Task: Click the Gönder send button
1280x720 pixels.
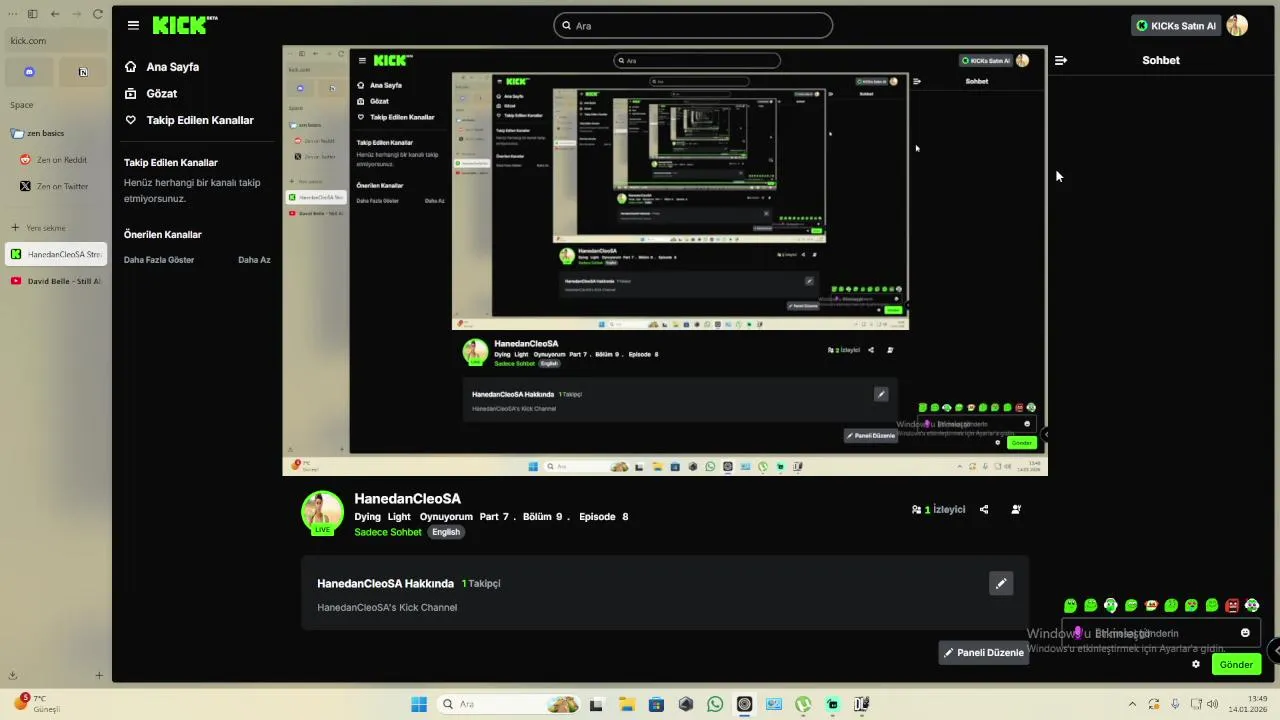Action: click(1236, 664)
